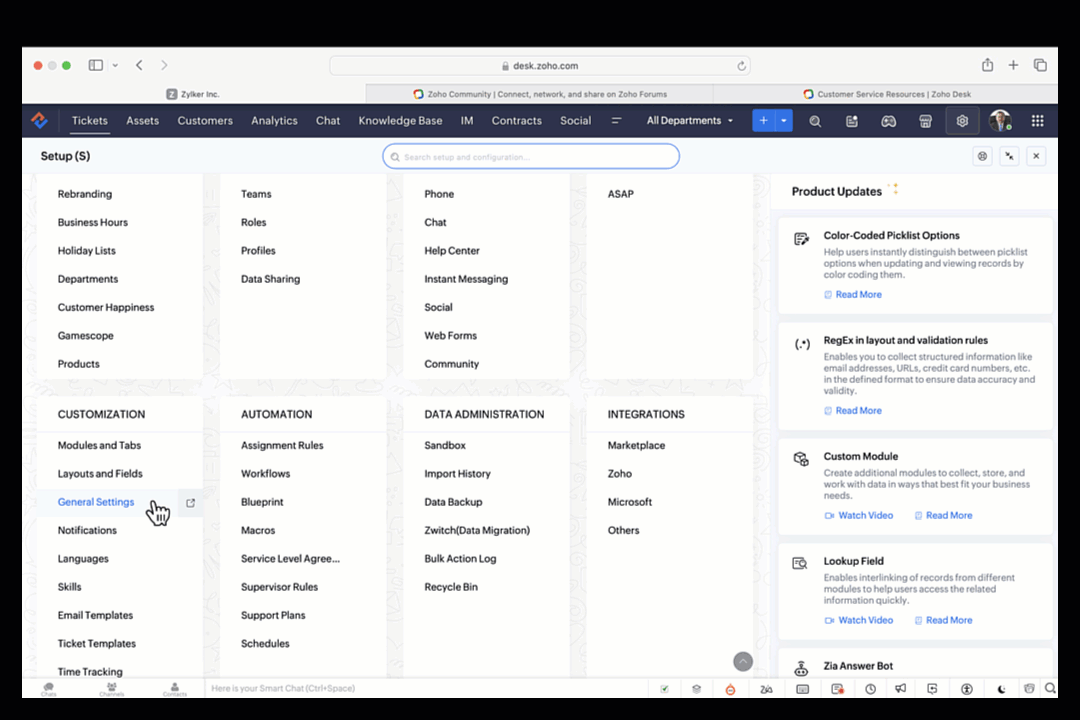This screenshot has width=1080, height=720.
Task: Open the Knowledge Base tab
Action: [x=400, y=121]
